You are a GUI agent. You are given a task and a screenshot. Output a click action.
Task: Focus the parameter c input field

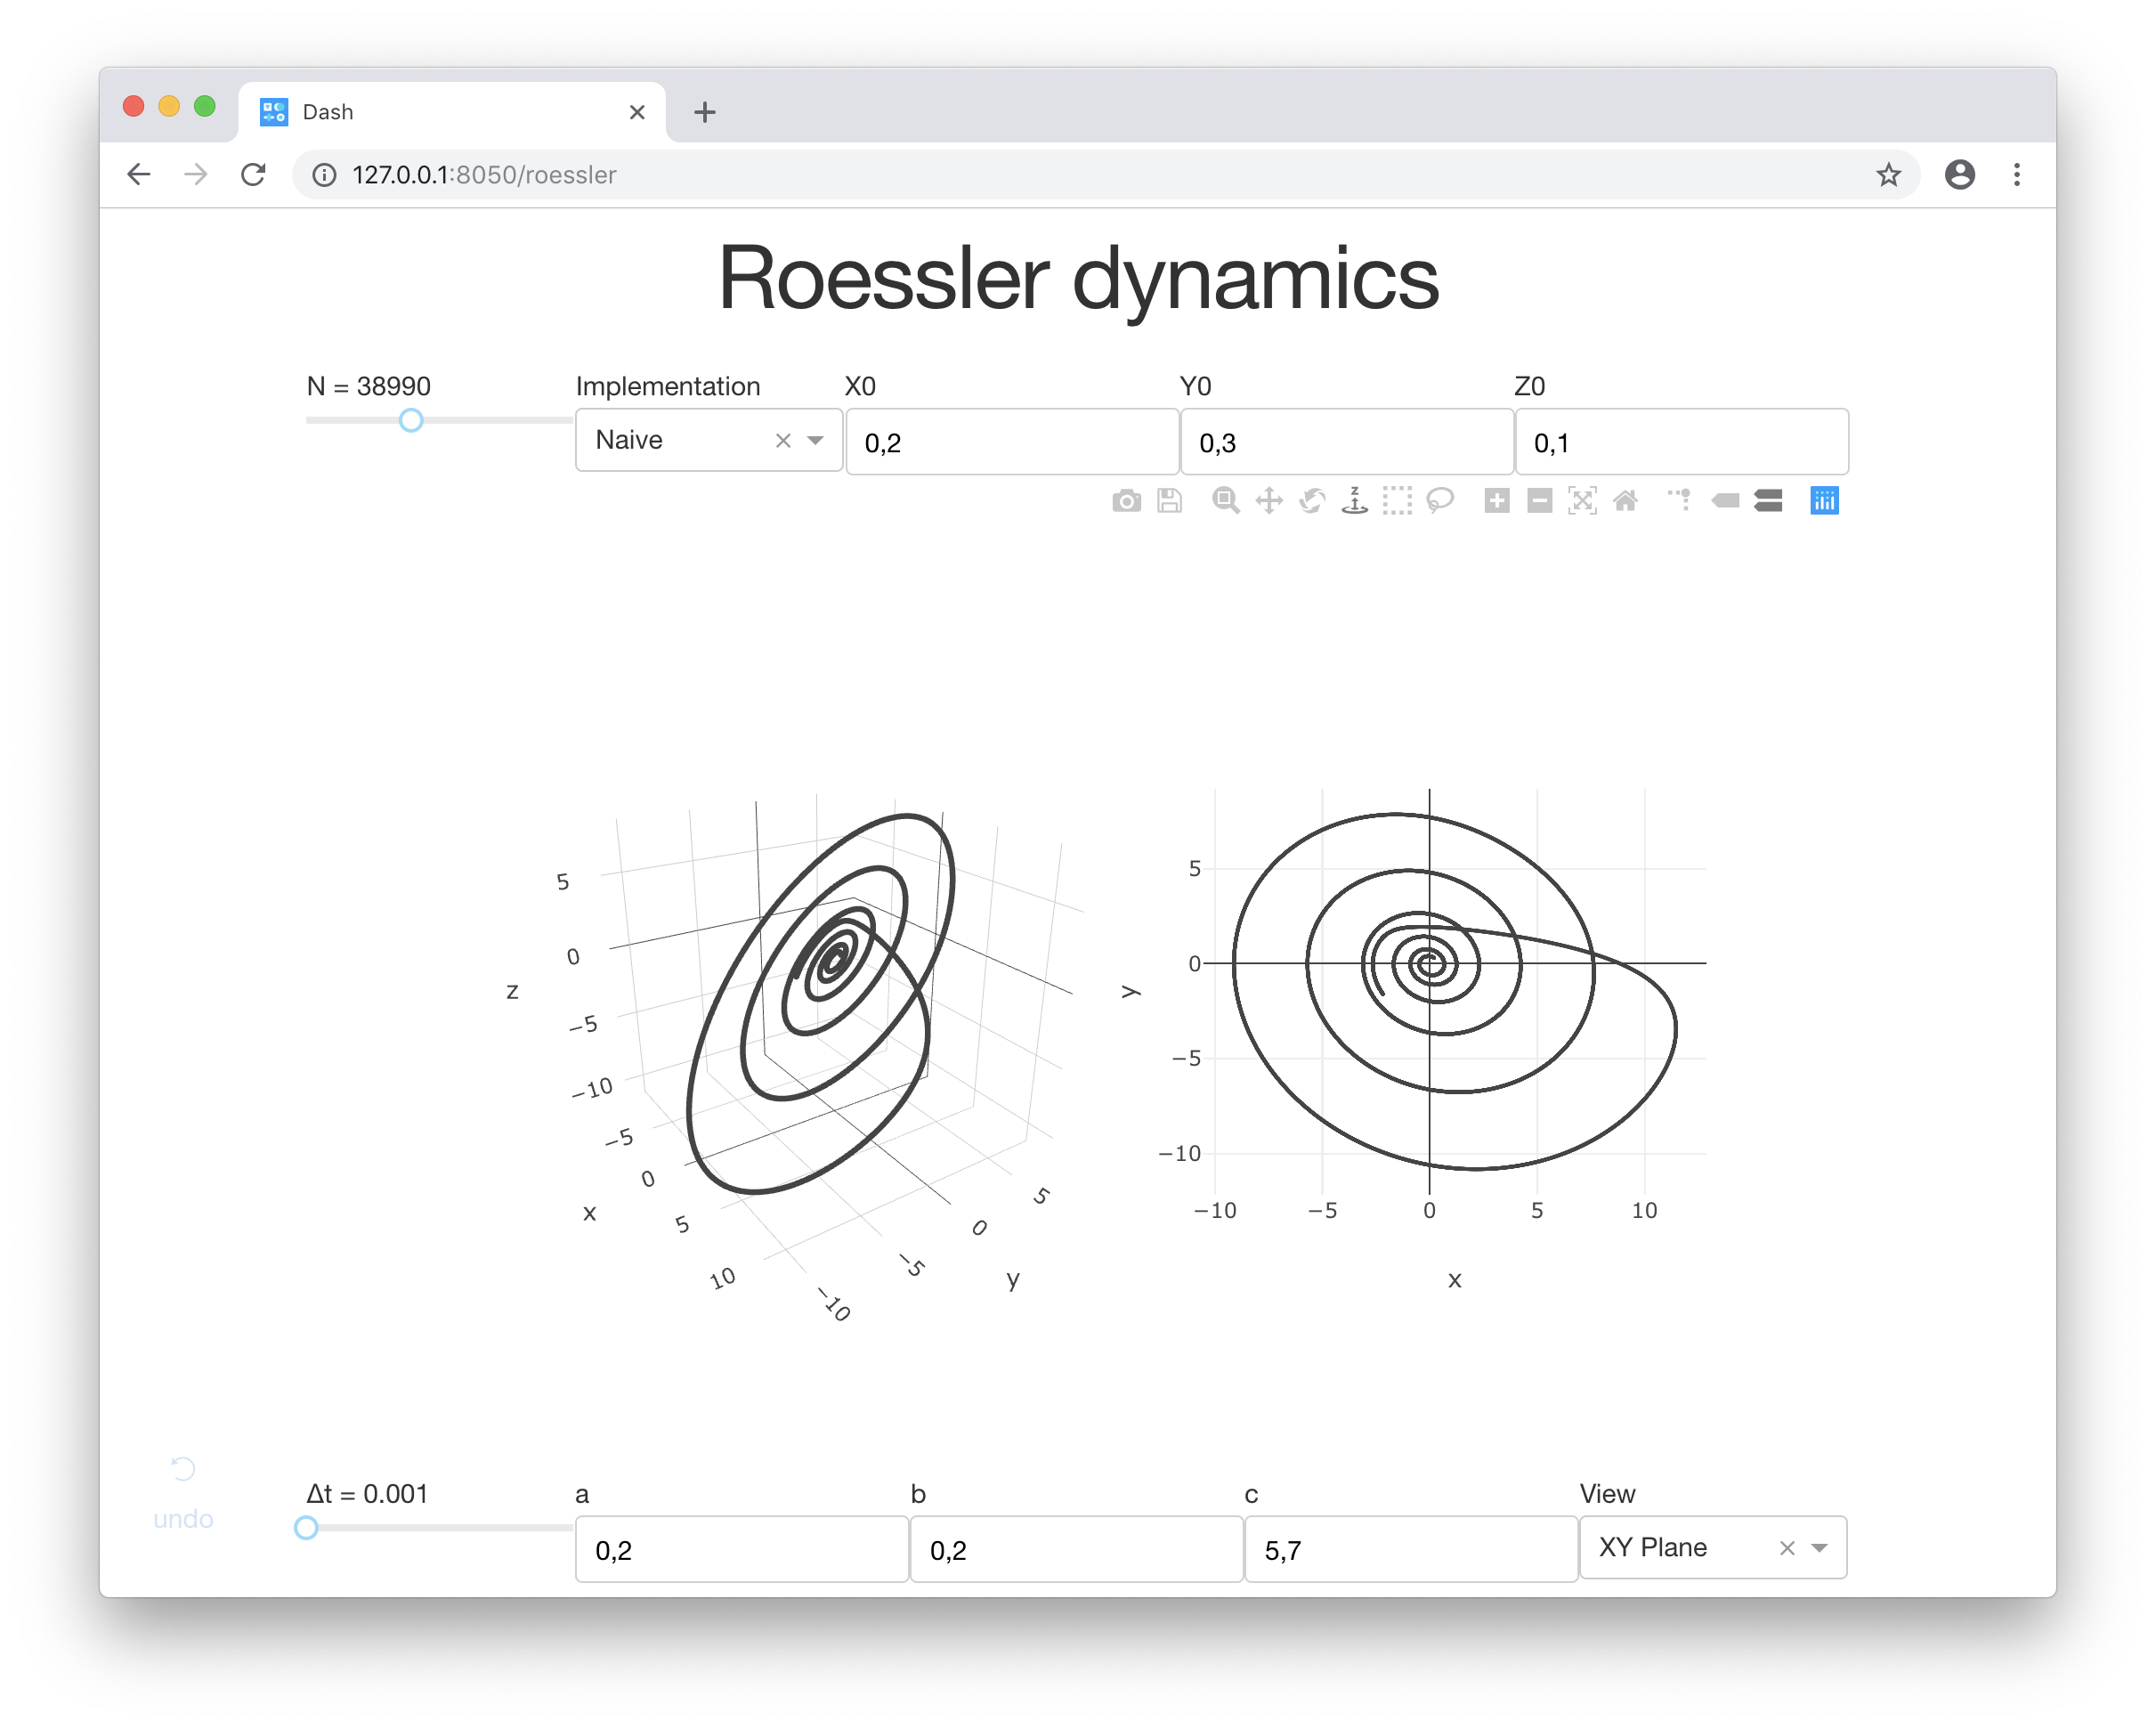click(1411, 1549)
